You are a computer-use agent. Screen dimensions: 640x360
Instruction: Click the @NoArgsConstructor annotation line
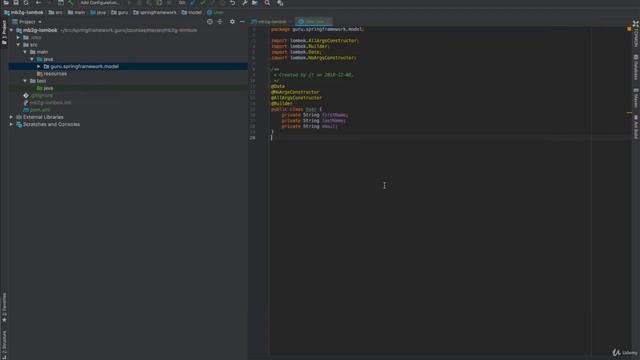coord(295,92)
